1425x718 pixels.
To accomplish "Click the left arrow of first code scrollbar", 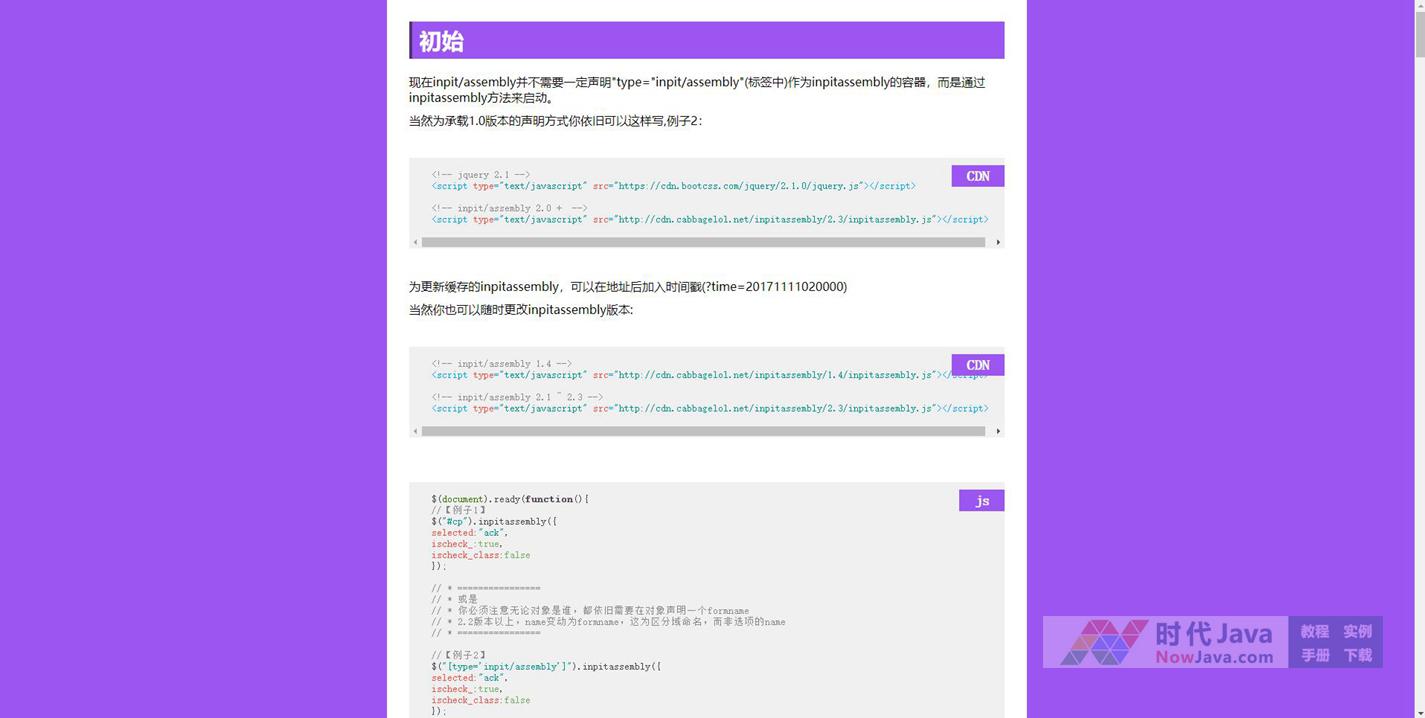I will click(x=415, y=242).
